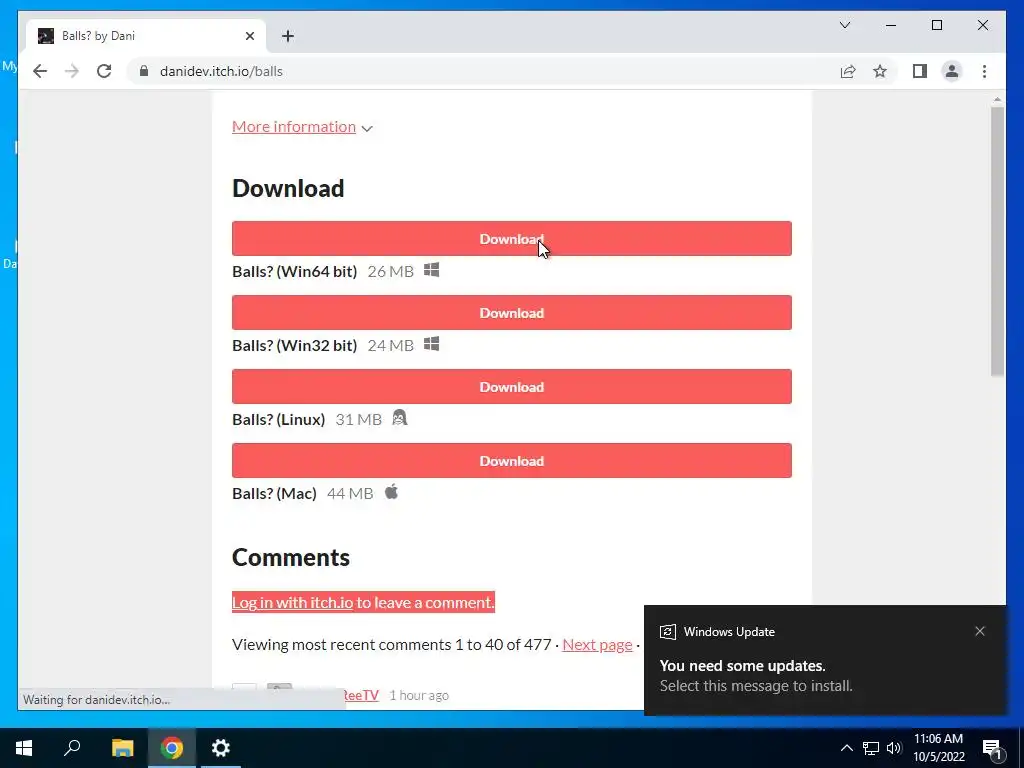Click the Balls? (Linux) file name
The image size is (1024, 768).
pyautogui.click(x=278, y=419)
